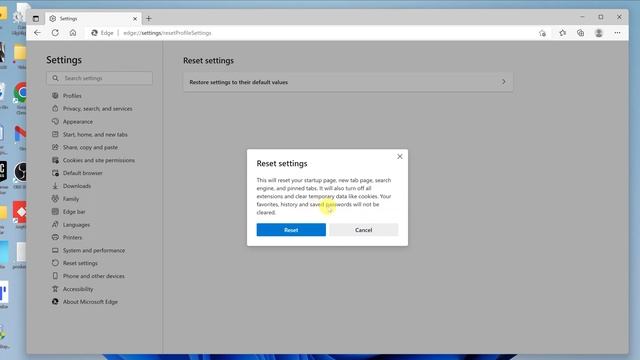
Task: Open the Settings and more ellipsis menu
Action: point(617,33)
